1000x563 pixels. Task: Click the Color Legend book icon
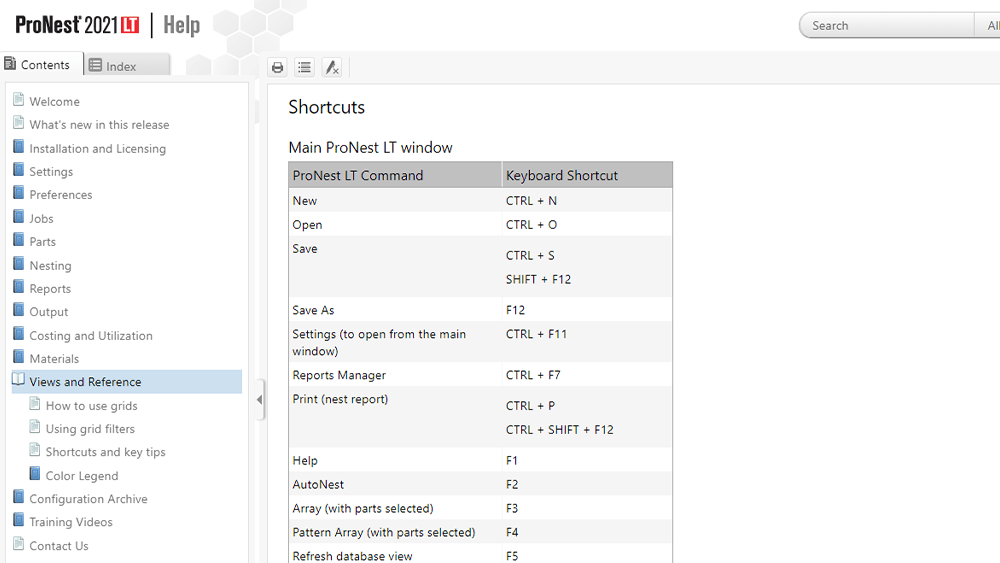coord(35,475)
